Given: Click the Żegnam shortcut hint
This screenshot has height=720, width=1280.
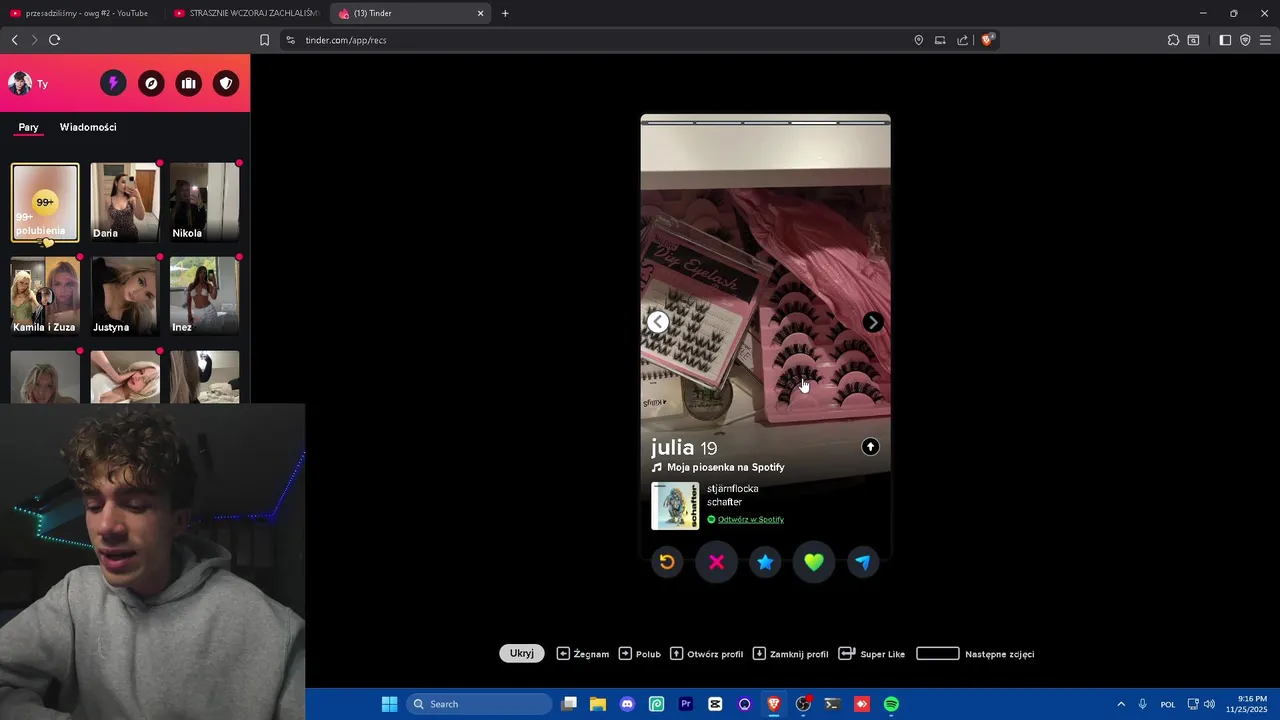Looking at the screenshot, I should pos(582,654).
